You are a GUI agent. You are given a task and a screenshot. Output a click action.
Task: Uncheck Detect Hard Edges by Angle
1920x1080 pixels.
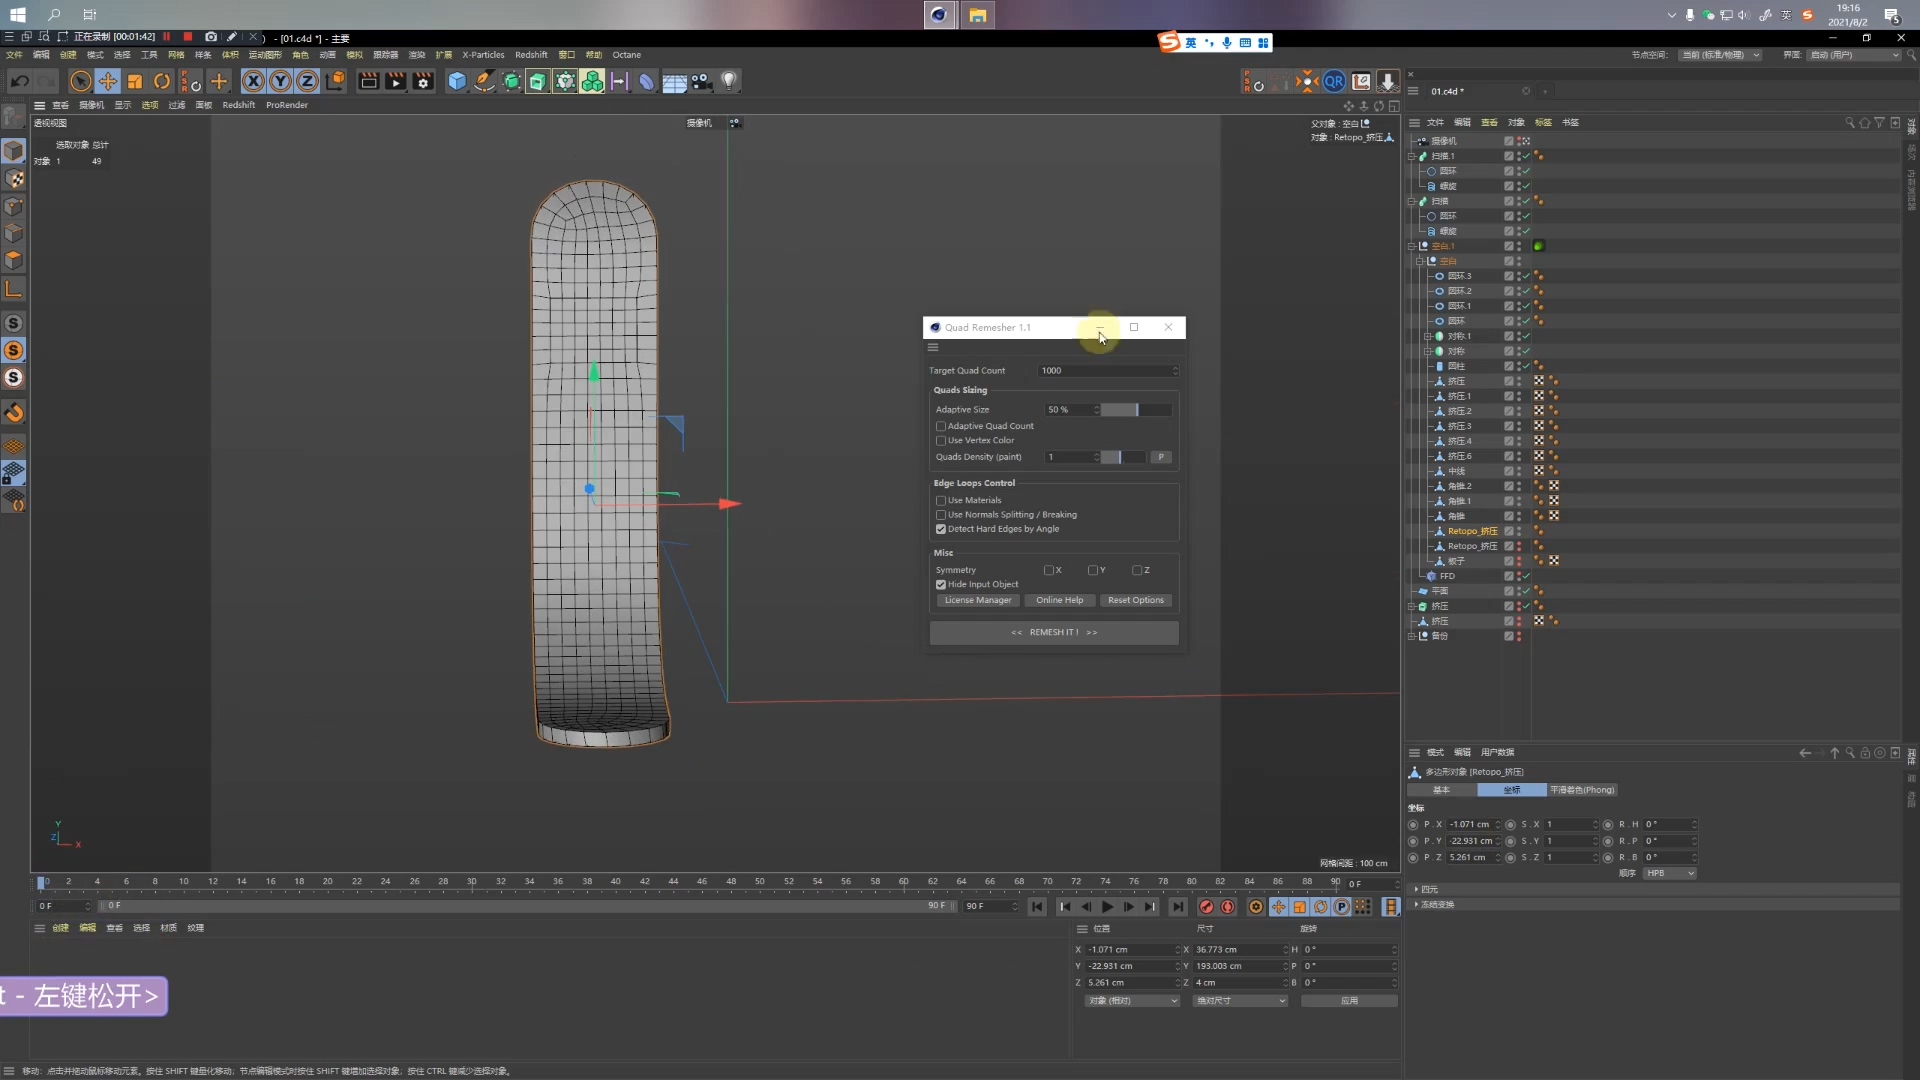[x=941, y=529]
